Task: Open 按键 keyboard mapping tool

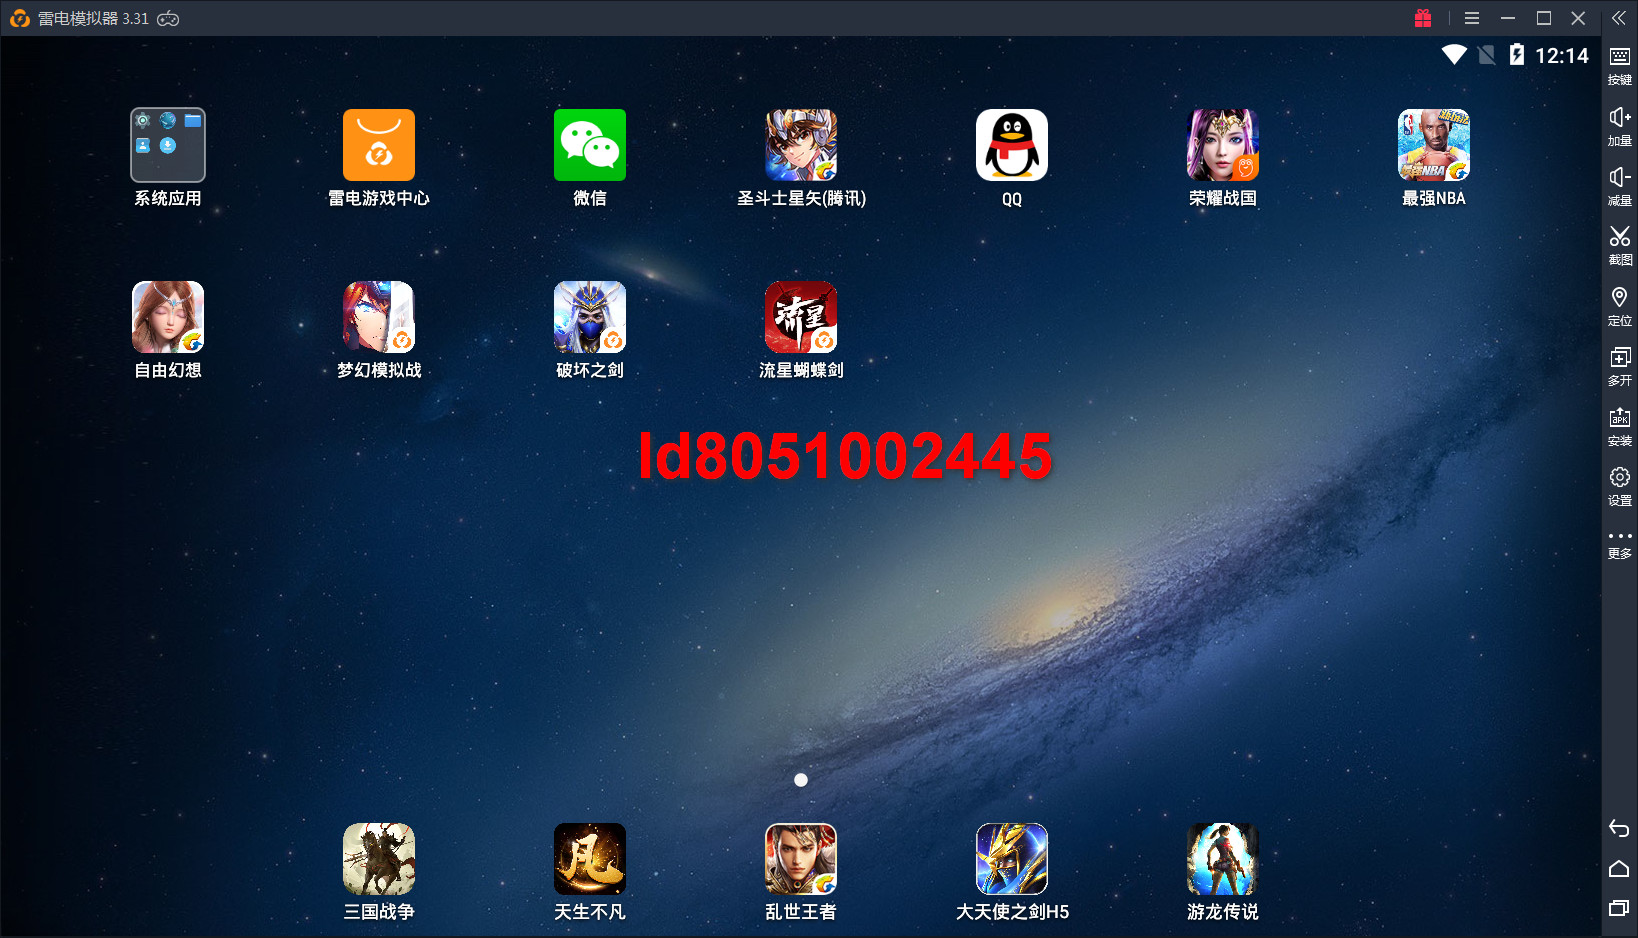Action: click(1619, 64)
